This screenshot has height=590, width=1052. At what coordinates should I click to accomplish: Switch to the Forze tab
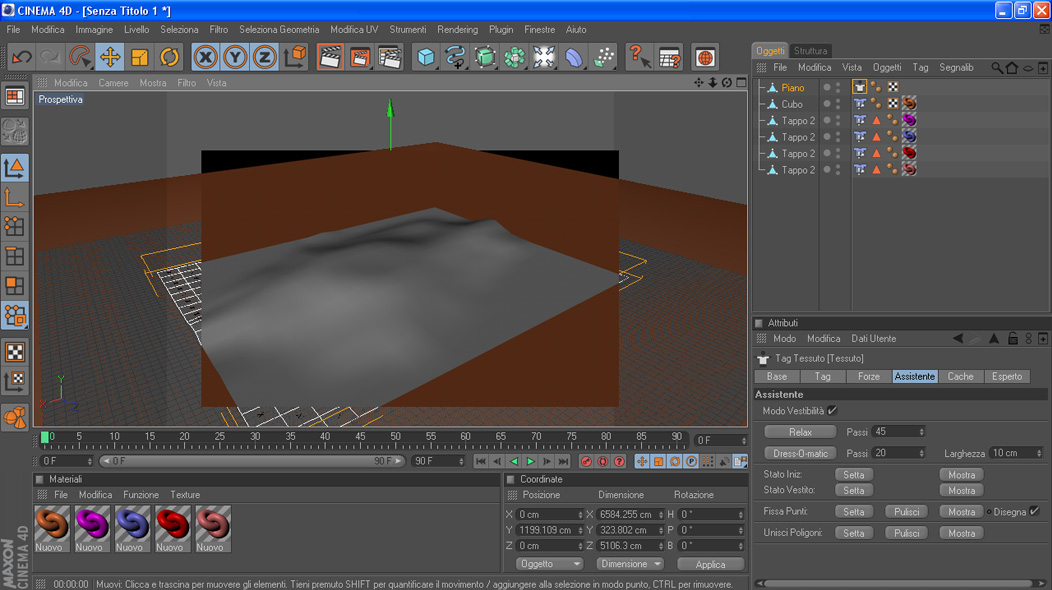[x=868, y=376]
